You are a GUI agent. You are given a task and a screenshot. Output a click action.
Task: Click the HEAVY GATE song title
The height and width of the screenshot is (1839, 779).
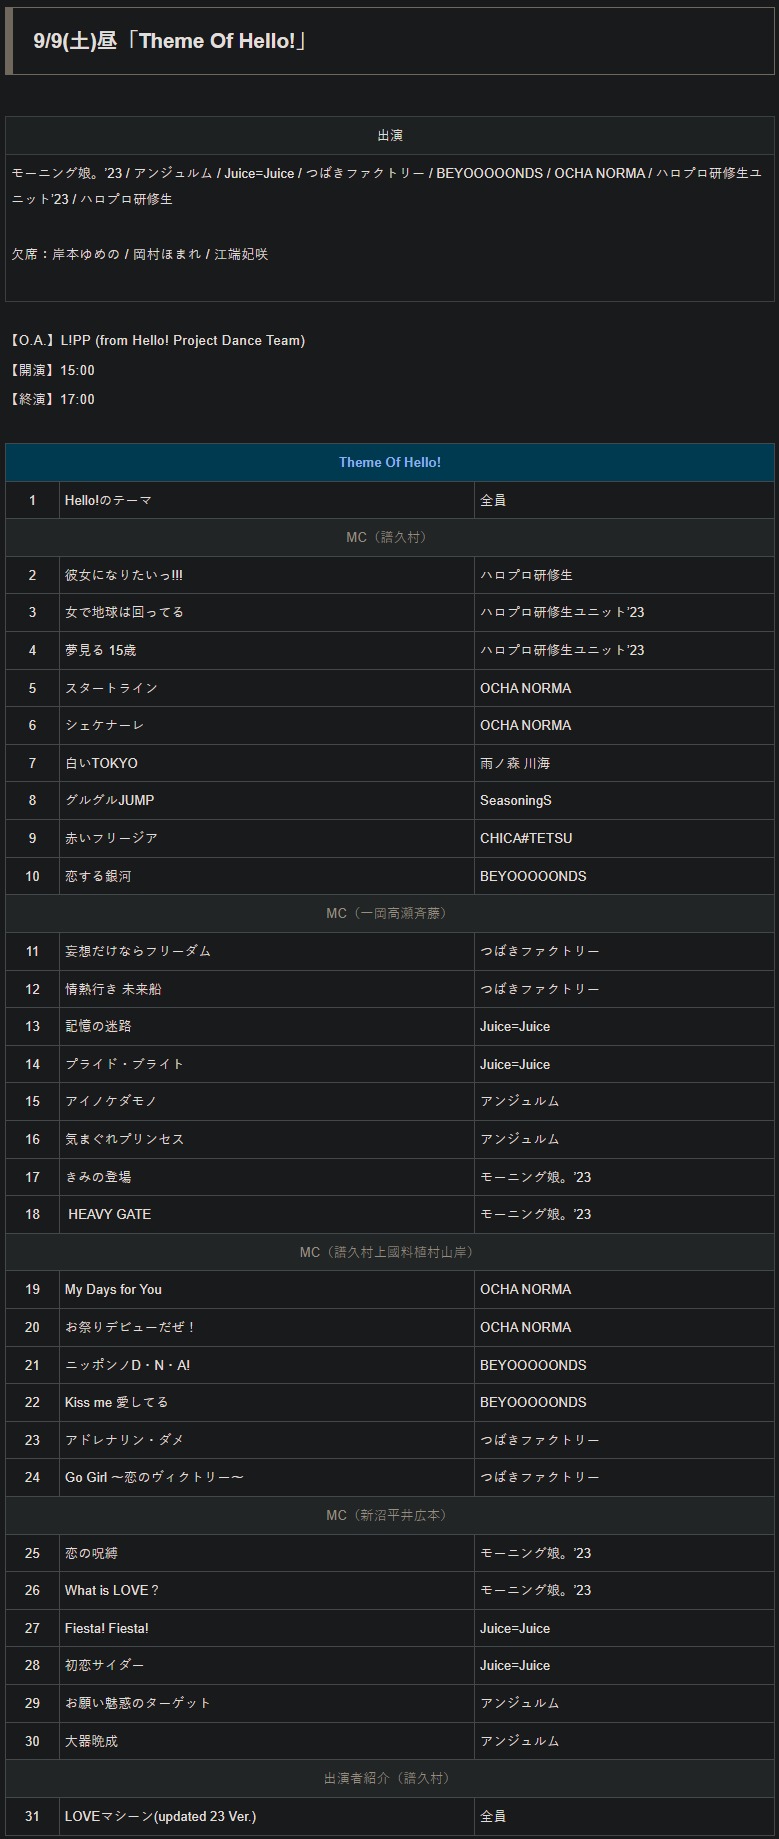(110, 1214)
